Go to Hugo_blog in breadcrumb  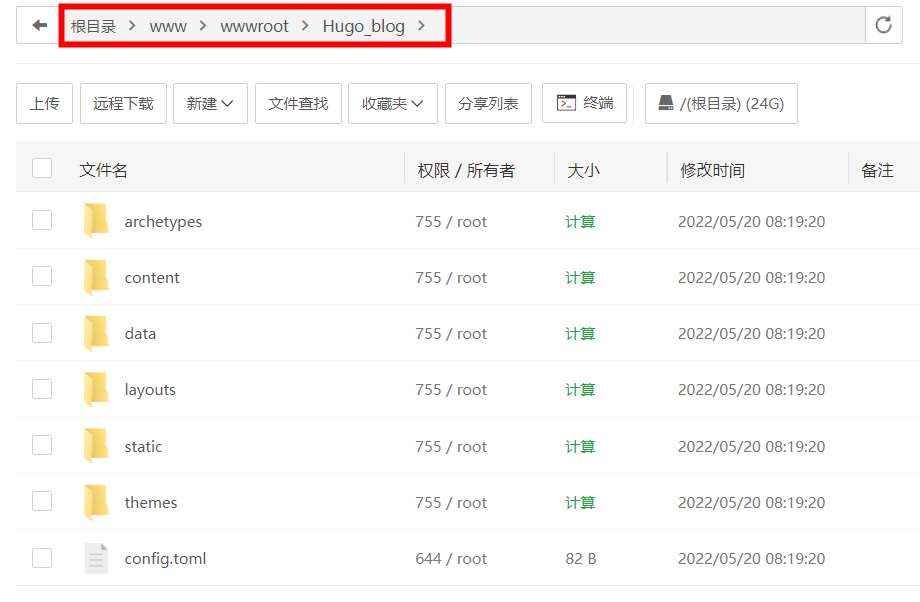pos(364,26)
